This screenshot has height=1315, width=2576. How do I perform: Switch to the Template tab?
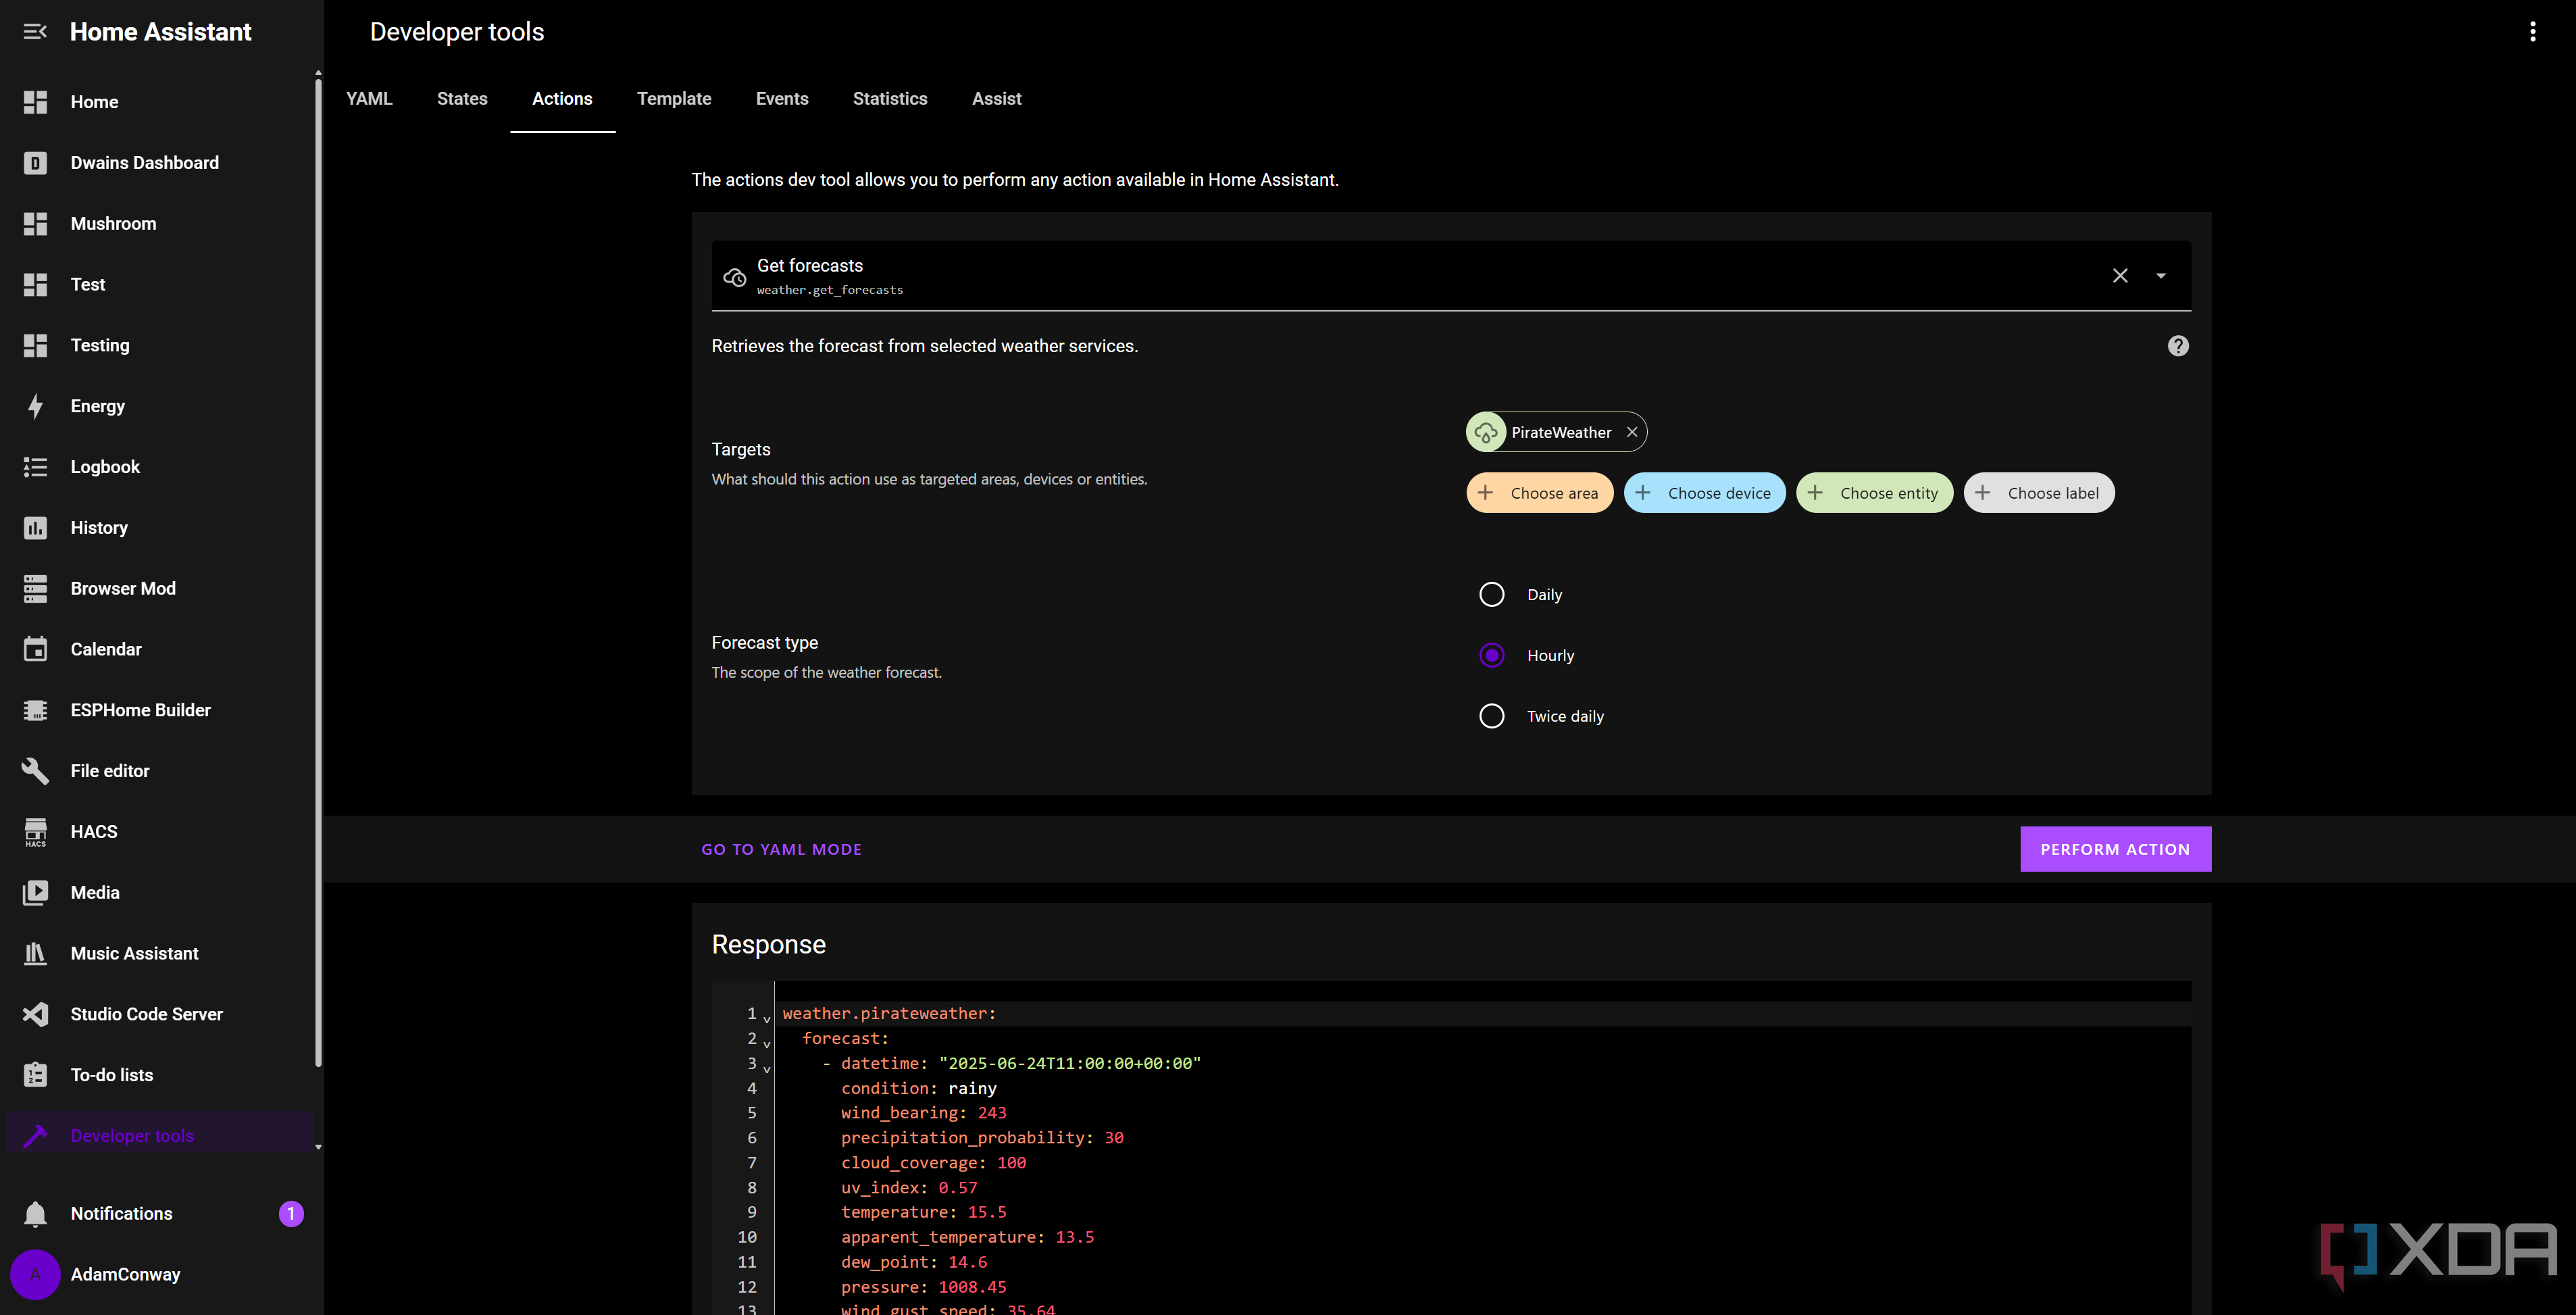click(x=674, y=99)
